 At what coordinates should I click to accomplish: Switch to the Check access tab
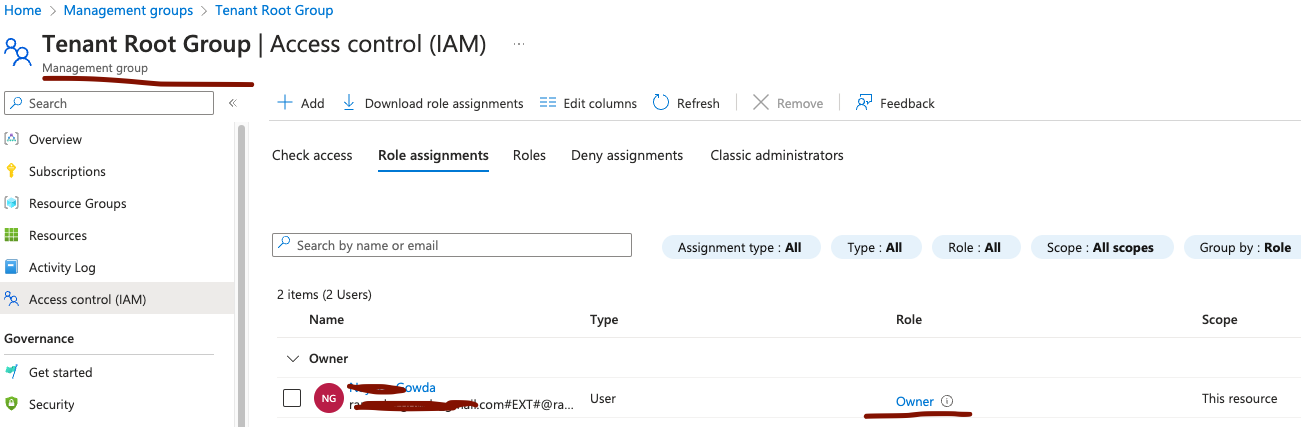point(312,155)
